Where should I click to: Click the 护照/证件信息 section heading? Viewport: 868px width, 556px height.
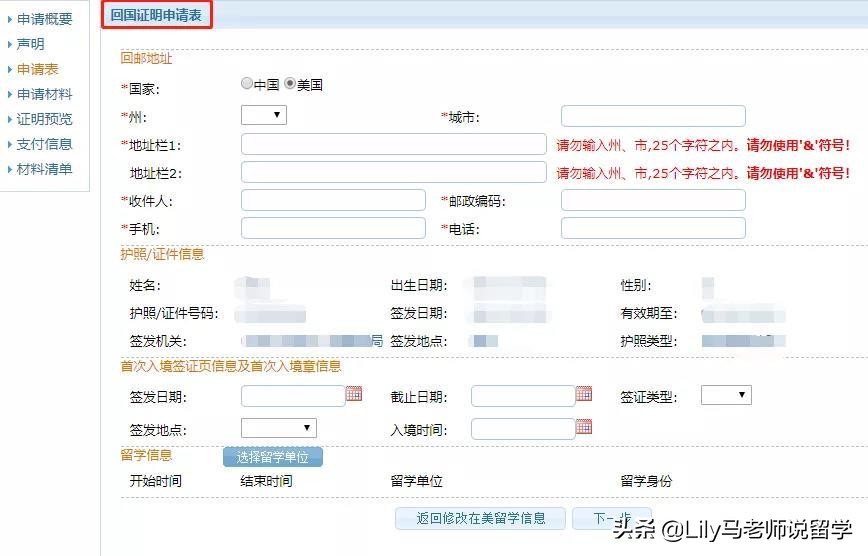click(x=162, y=254)
